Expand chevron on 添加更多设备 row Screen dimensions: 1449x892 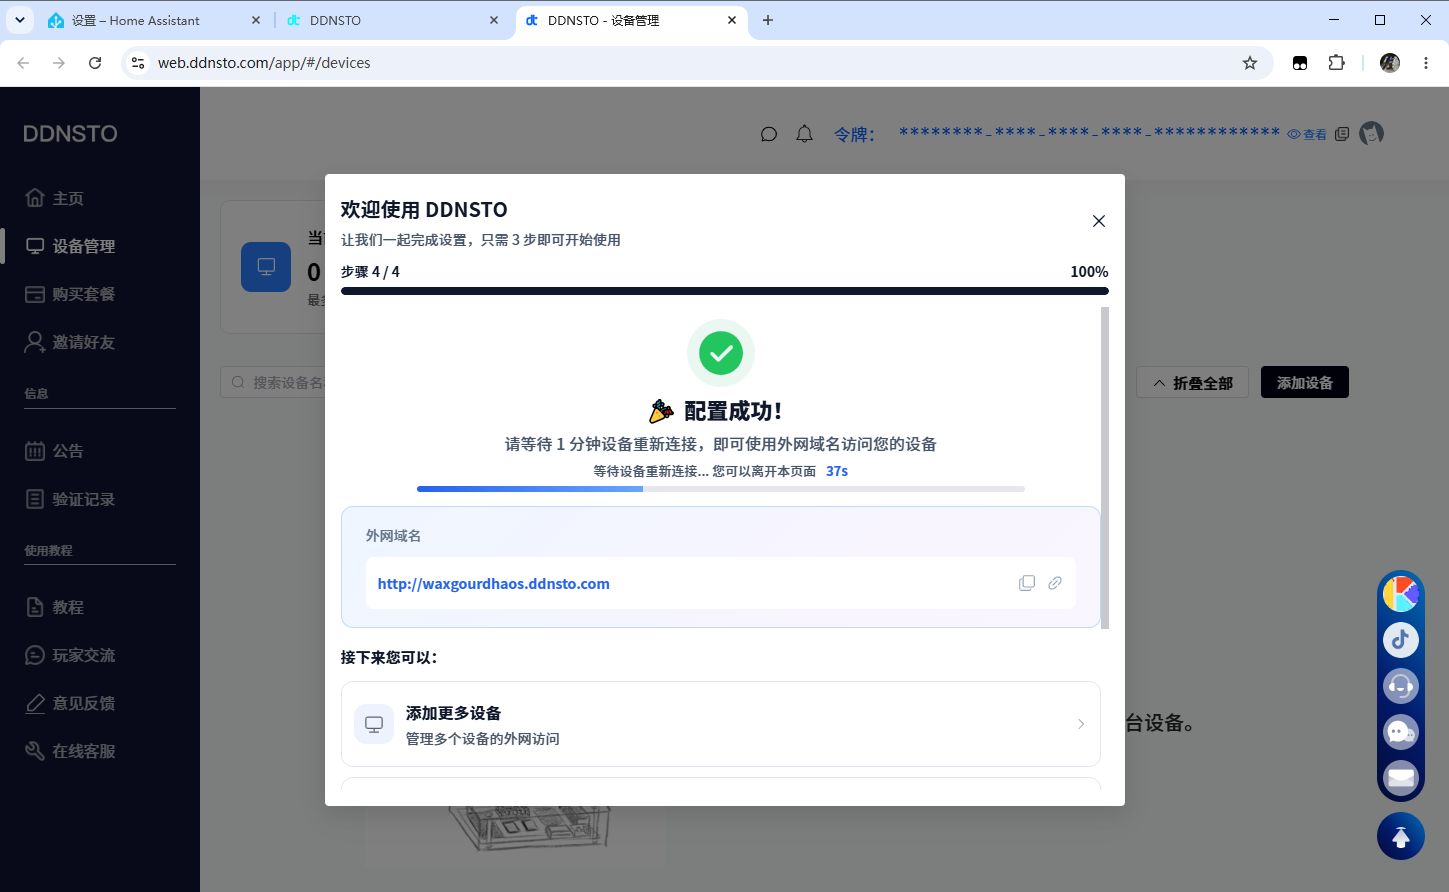pos(1081,724)
